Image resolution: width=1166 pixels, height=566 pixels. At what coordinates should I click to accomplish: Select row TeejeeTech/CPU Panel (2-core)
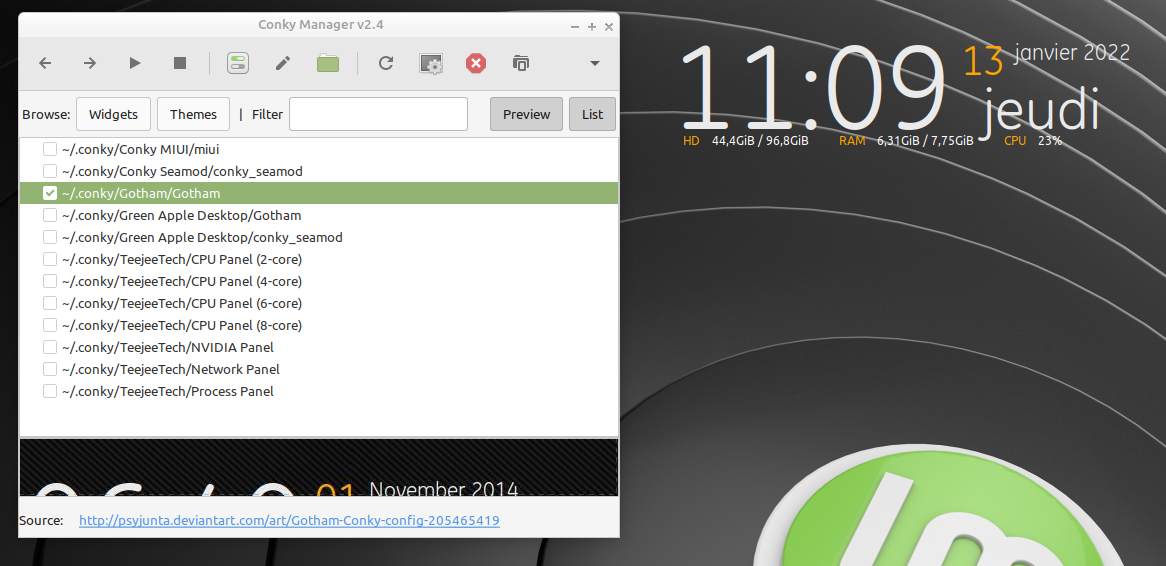[319, 260]
